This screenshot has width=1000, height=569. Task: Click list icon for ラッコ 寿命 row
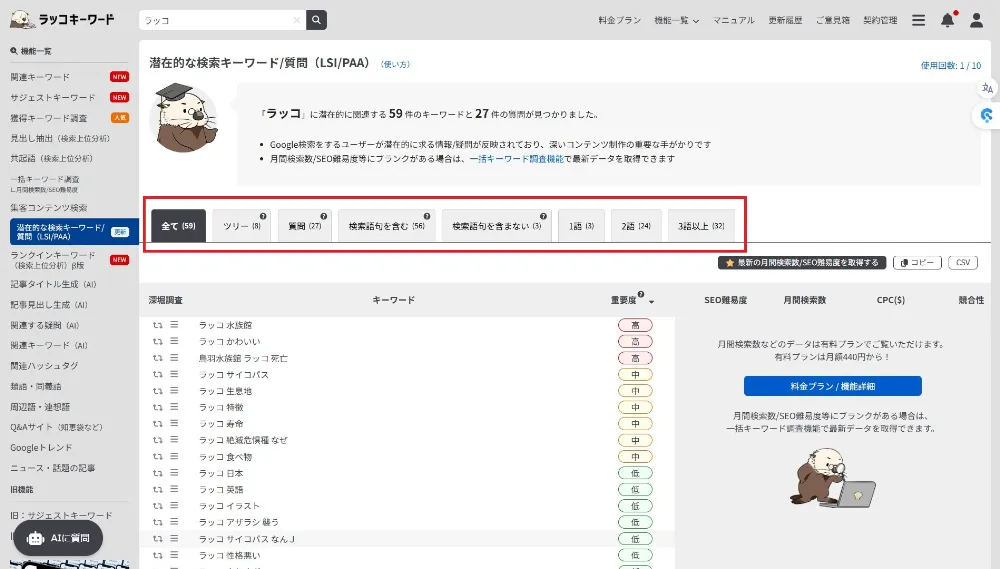[174, 424]
